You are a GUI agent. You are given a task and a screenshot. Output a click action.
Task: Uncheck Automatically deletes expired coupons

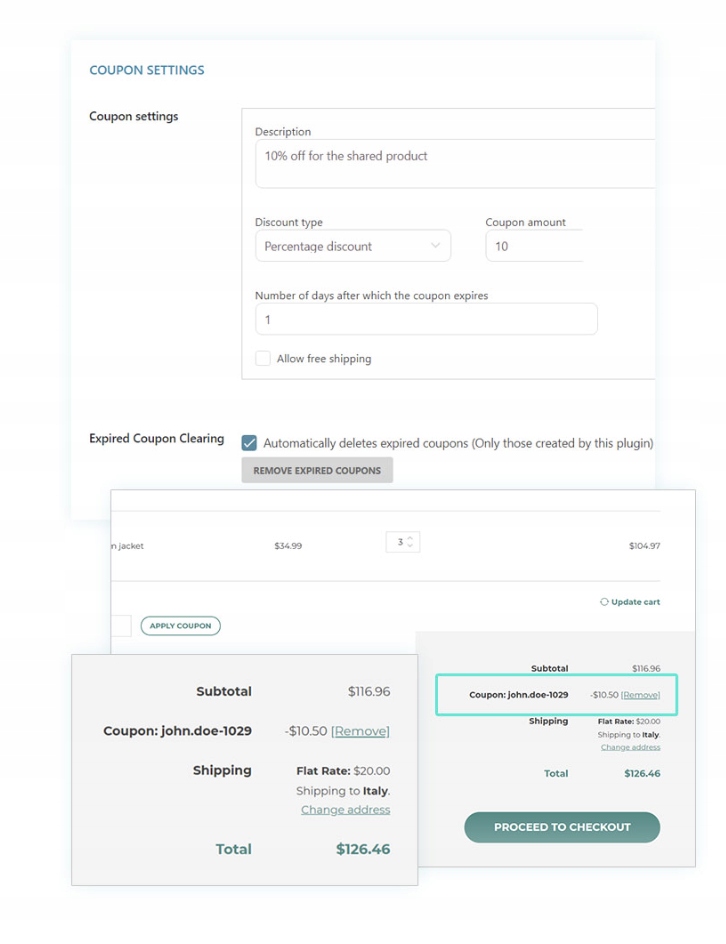click(249, 442)
